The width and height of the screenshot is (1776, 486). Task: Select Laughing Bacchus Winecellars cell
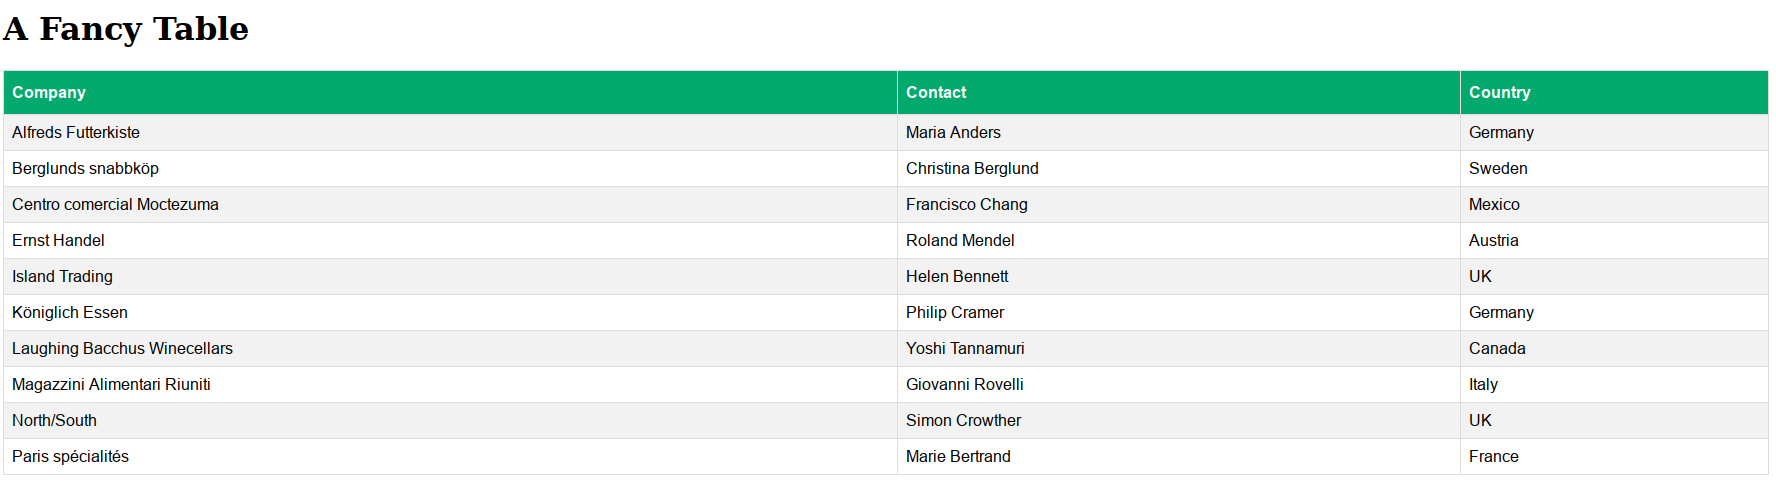coord(122,348)
